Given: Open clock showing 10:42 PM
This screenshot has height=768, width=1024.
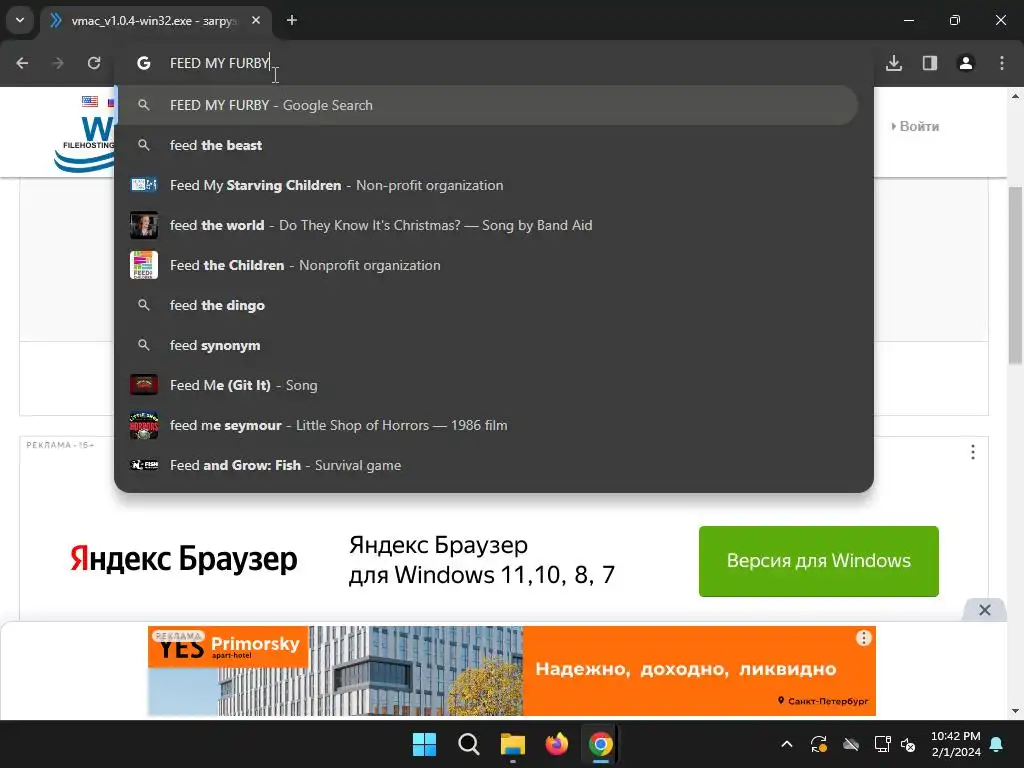Looking at the screenshot, I should (955, 744).
